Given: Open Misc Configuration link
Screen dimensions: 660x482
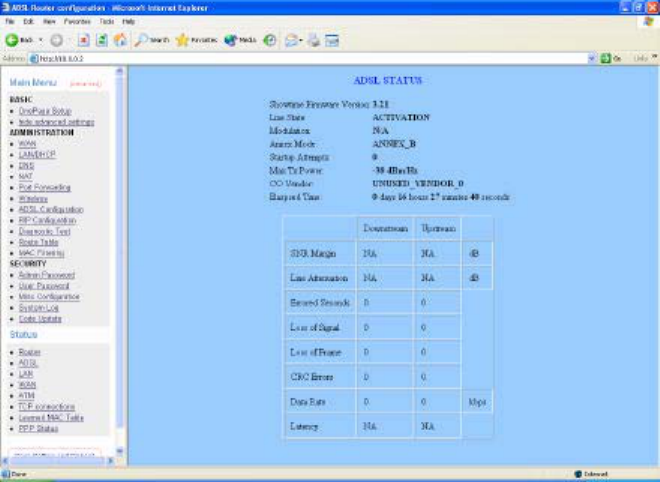Looking at the screenshot, I should coord(49,297).
